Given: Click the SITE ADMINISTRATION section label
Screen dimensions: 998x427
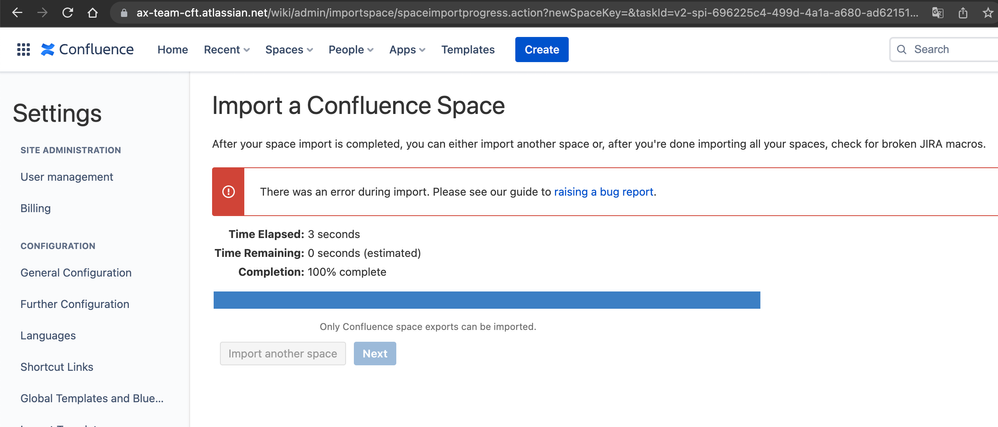Looking at the screenshot, I should point(71,150).
